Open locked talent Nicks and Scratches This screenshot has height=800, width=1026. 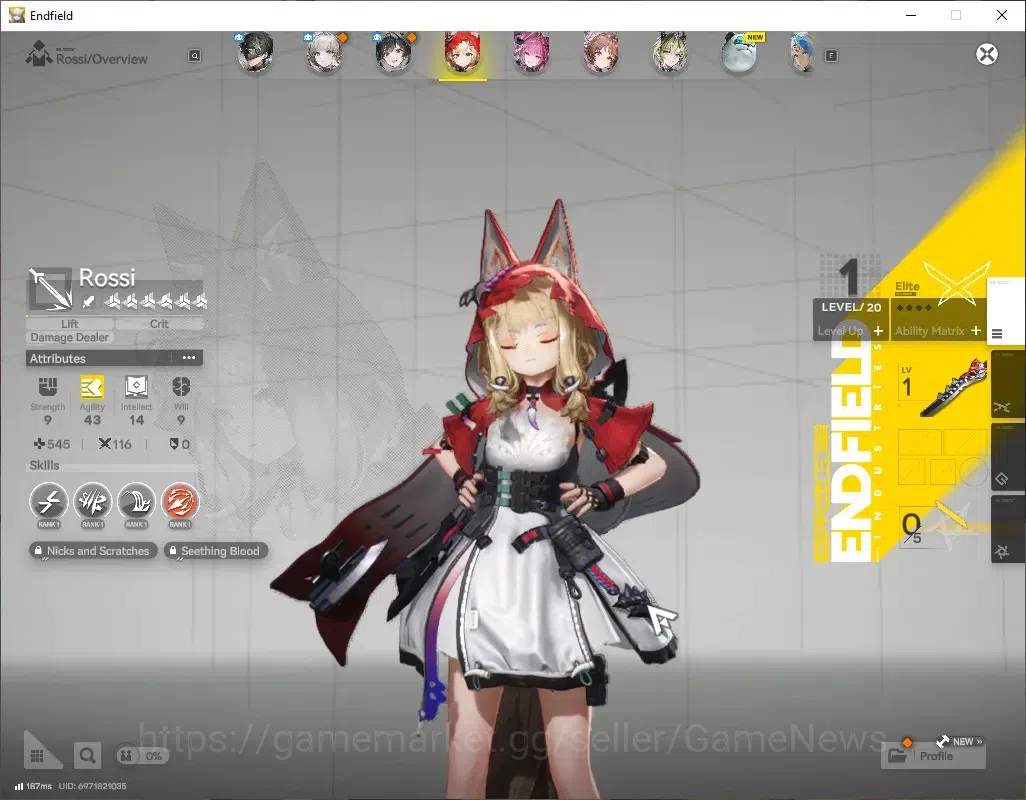click(x=93, y=551)
